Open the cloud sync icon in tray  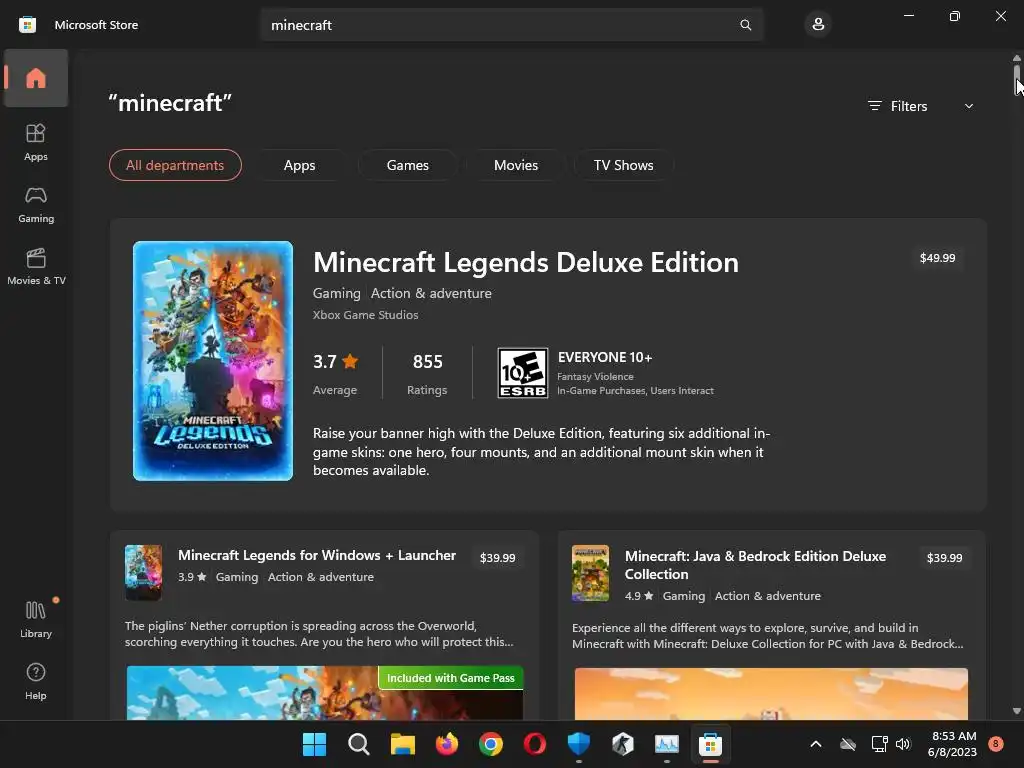[x=848, y=744]
